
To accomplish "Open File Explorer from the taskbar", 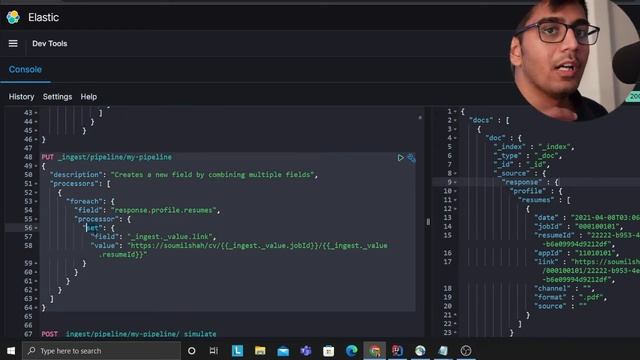I will pos(260,351).
